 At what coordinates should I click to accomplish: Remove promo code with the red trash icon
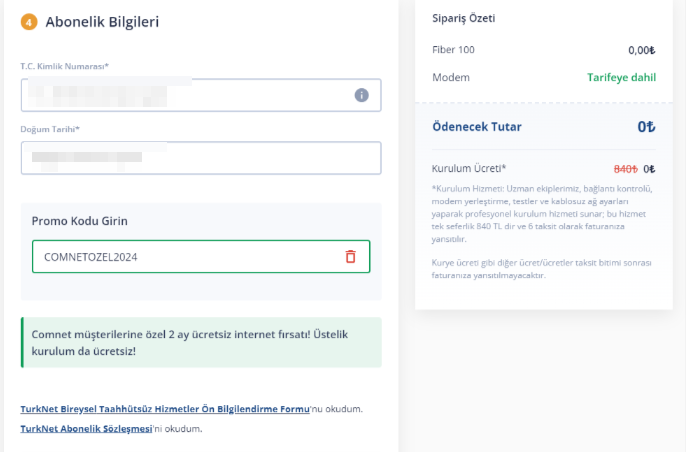[x=350, y=256]
